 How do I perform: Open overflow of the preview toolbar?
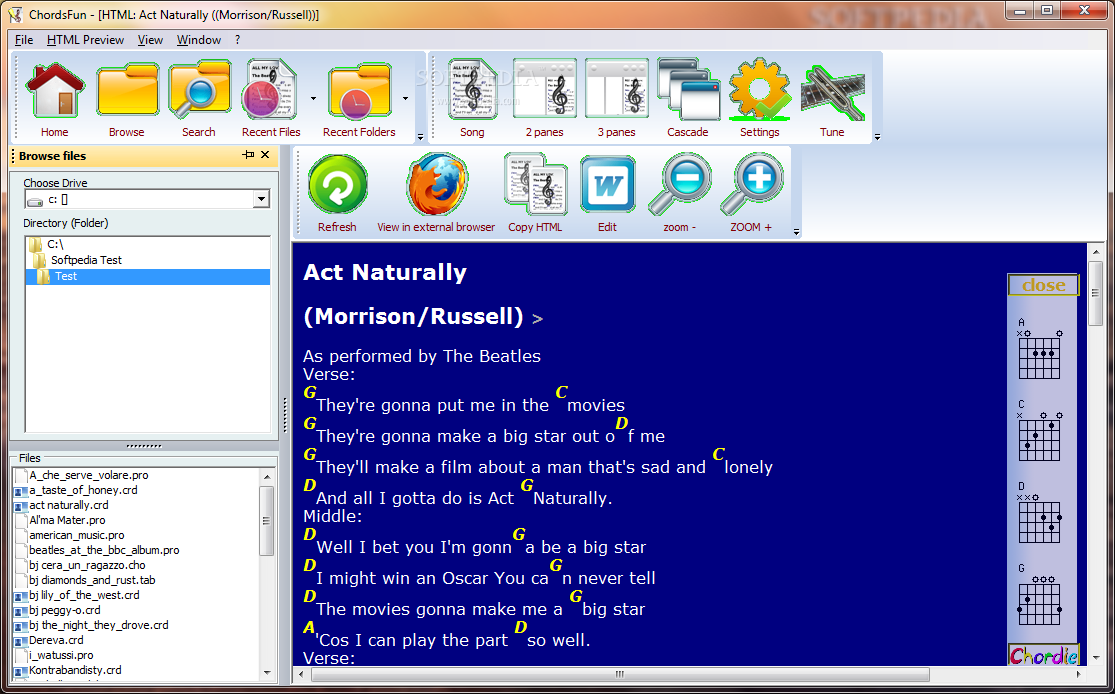(796, 232)
